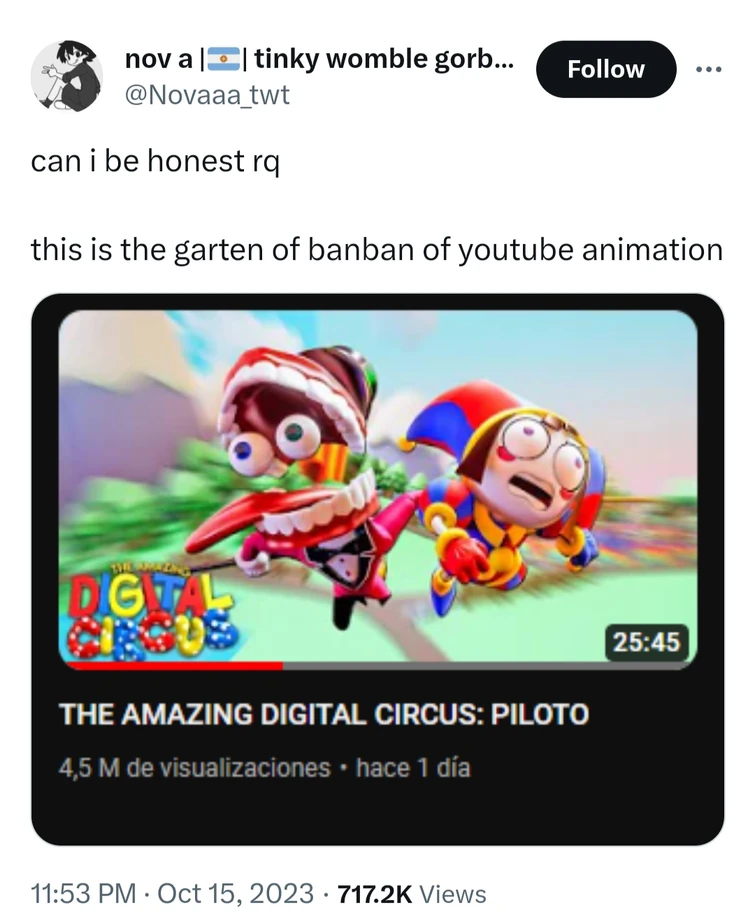755x914 pixels.
Task: Open the Novaaa_twt profile avatar
Action: coord(66,76)
